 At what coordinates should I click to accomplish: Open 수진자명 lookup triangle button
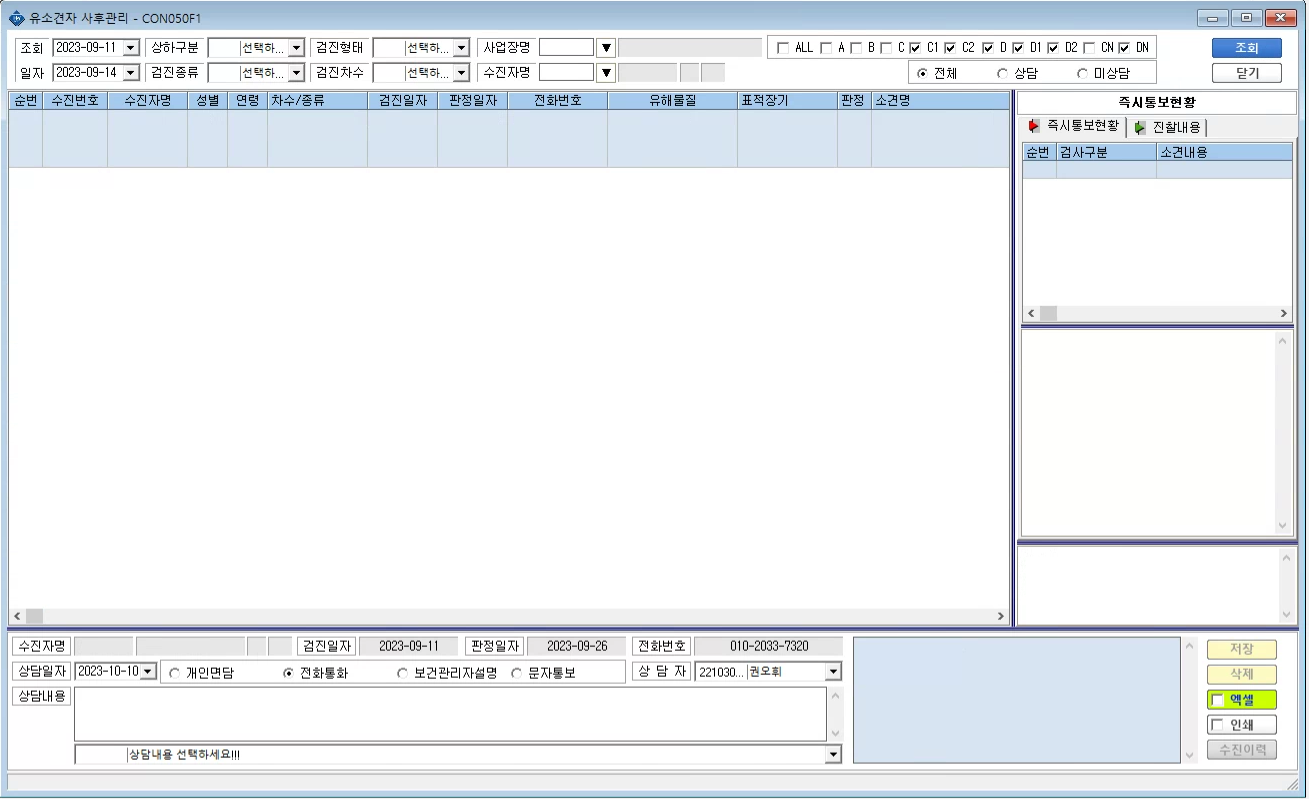[606, 72]
